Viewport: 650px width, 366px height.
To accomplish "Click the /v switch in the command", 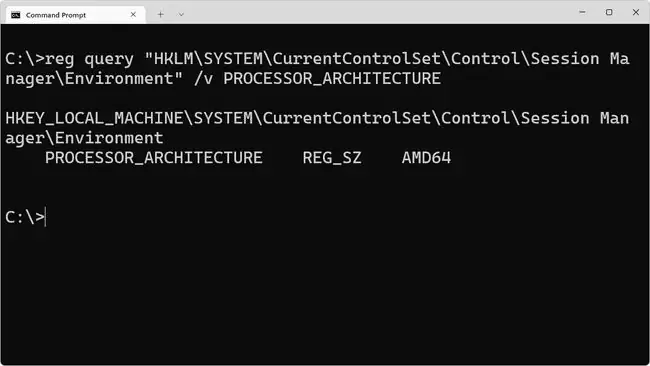I will (204, 79).
